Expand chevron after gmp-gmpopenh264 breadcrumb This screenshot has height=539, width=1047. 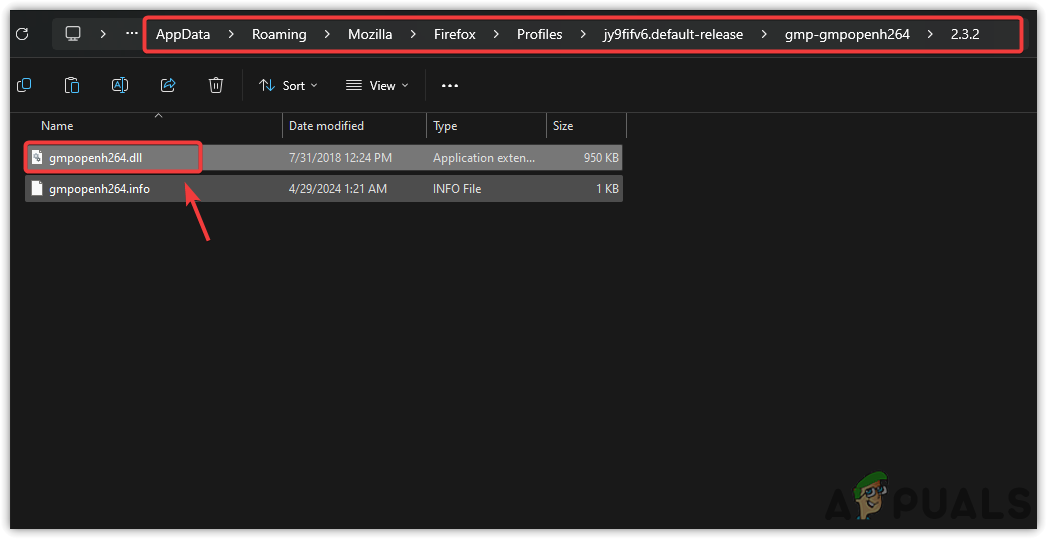click(x=930, y=34)
